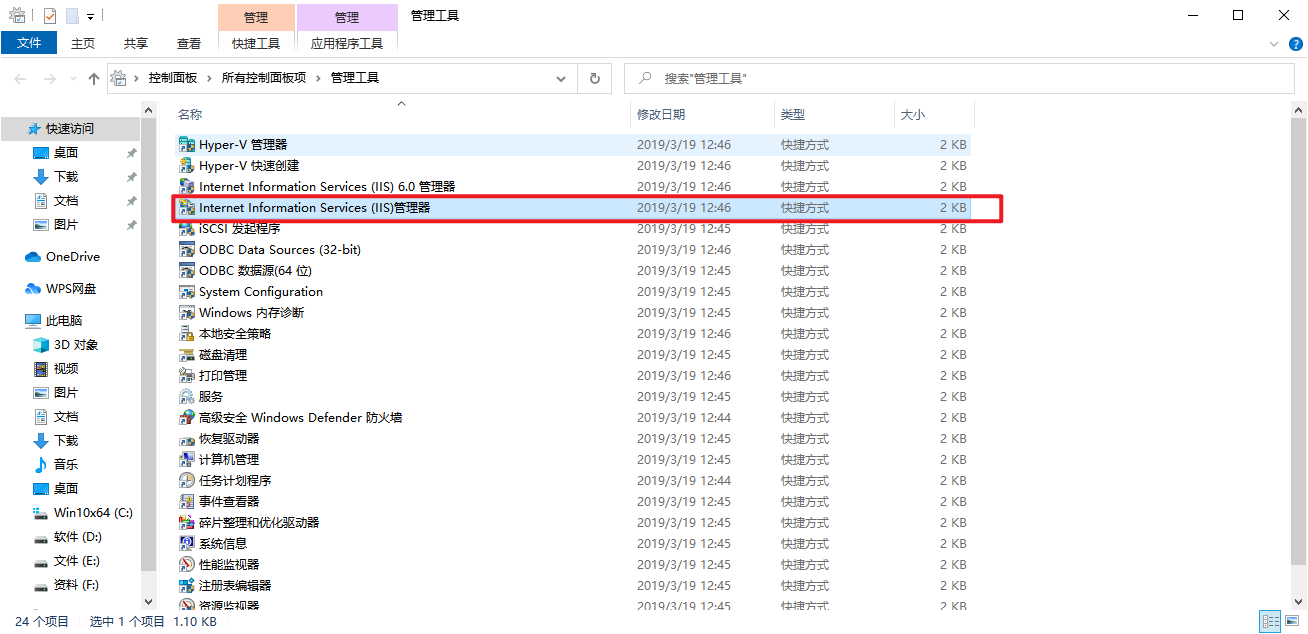Open recent locations dropdown arrow
This screenshot has height=634, width=1308.
tap(75, 78)
